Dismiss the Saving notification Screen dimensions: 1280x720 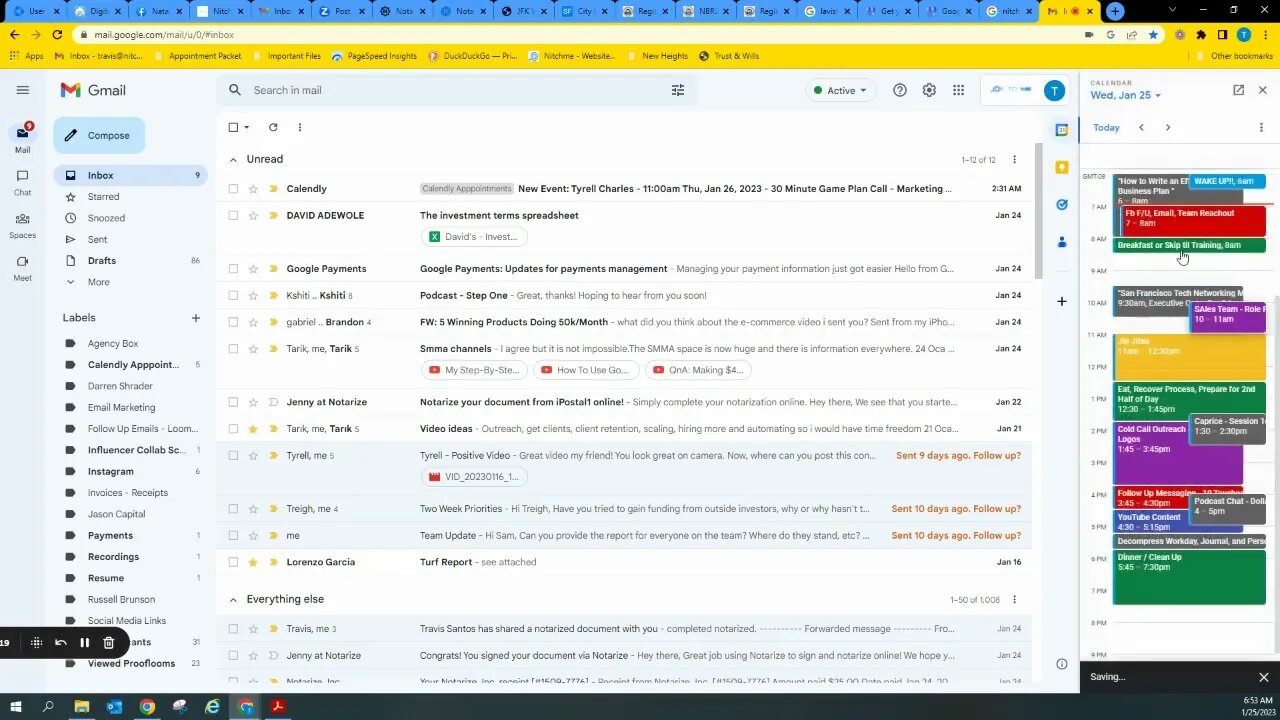(1263, 677)
